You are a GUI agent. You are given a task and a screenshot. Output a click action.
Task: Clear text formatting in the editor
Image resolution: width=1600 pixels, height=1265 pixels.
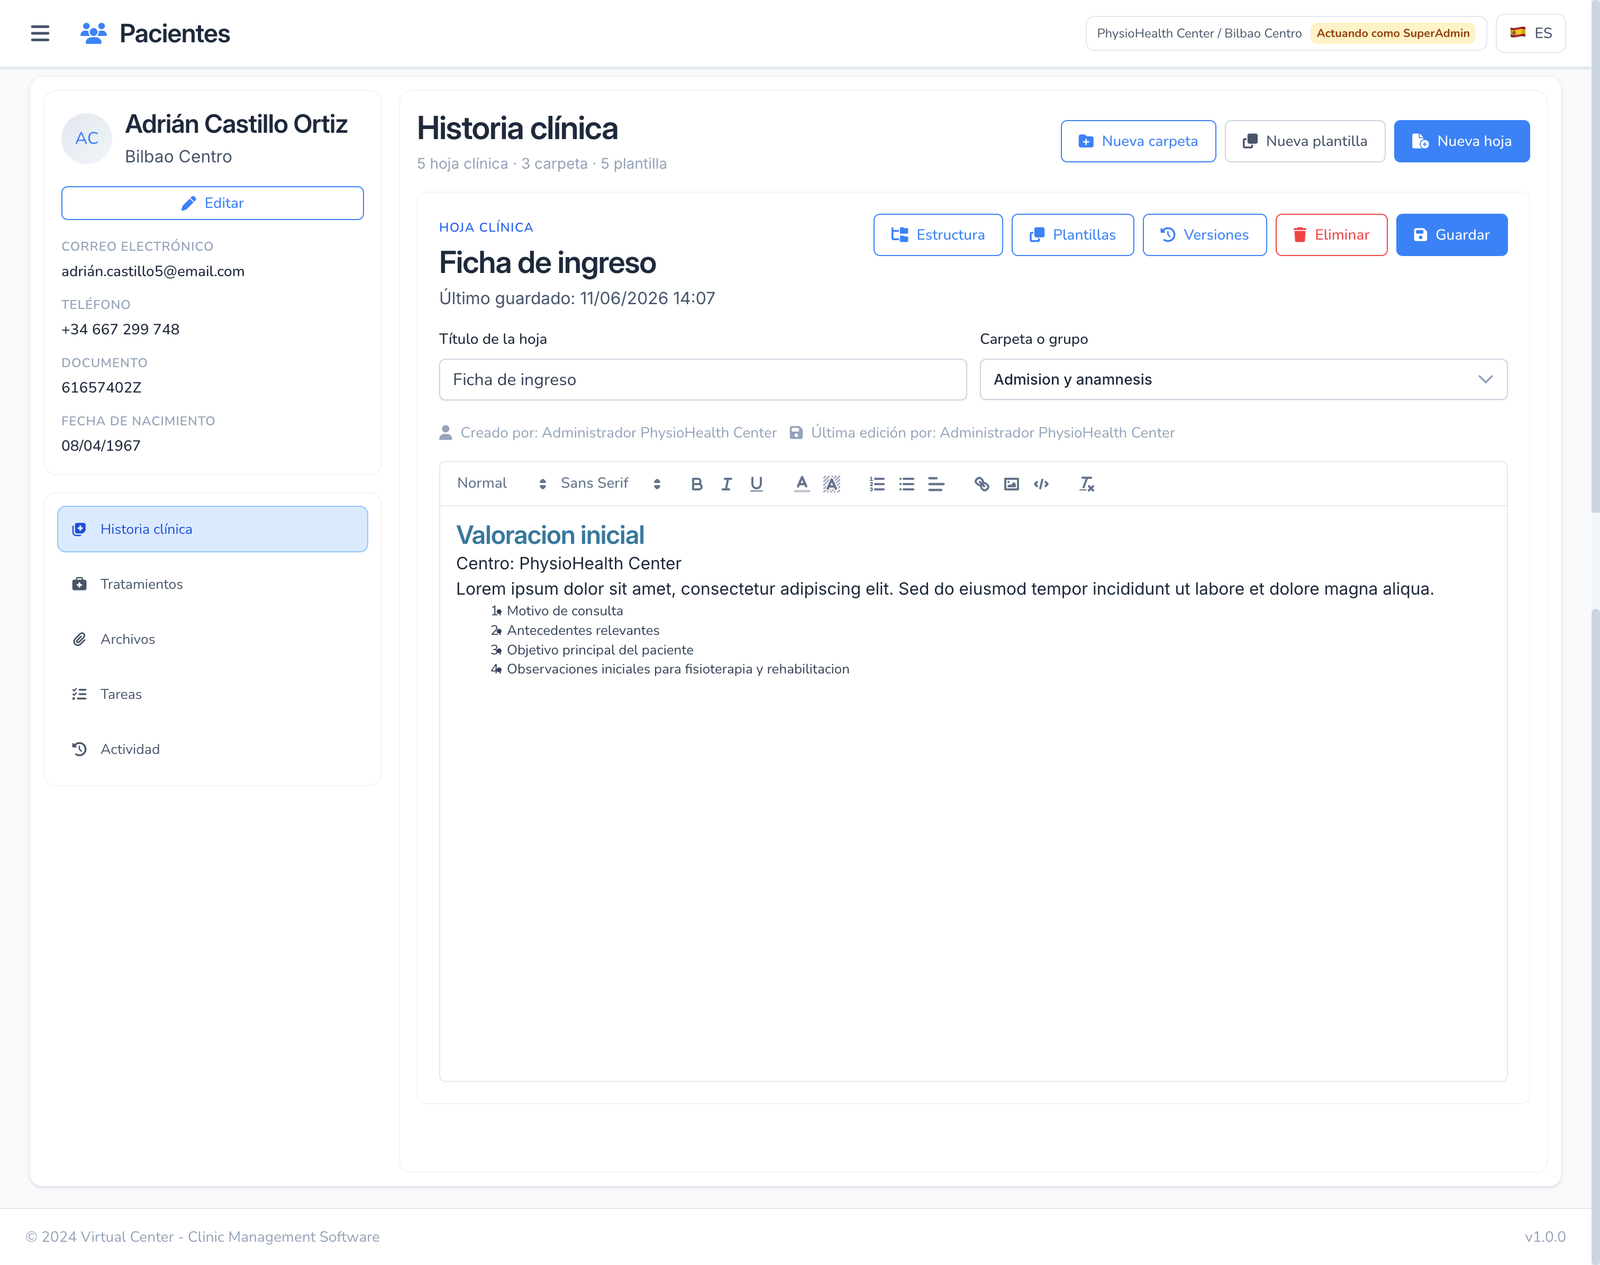point(1087,484)
